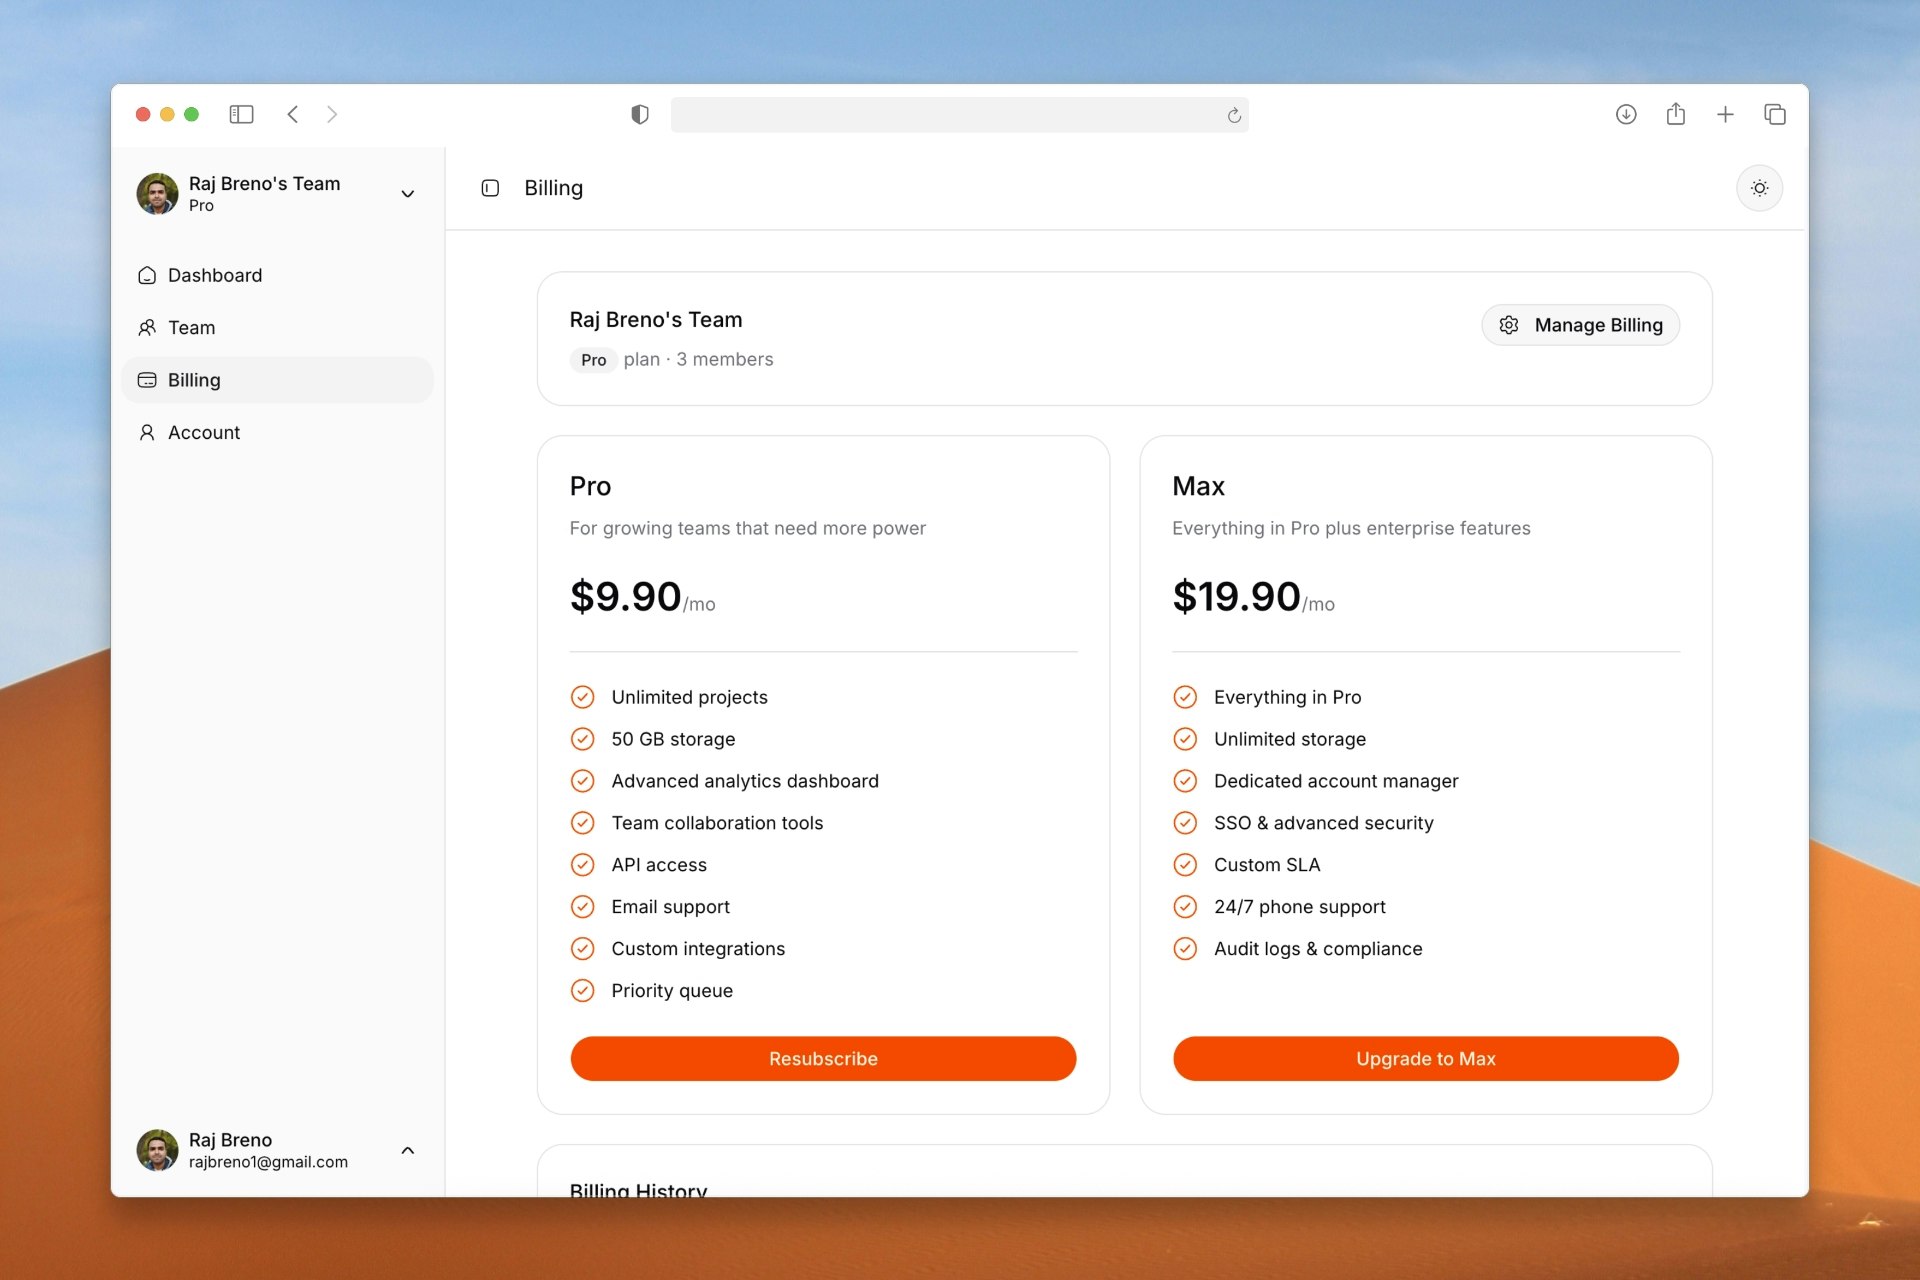Image resolution: width=1920 pixels, height=1280 pixels.
Task: Toggle the Safari sidebar button
Action: coord(241,114)
